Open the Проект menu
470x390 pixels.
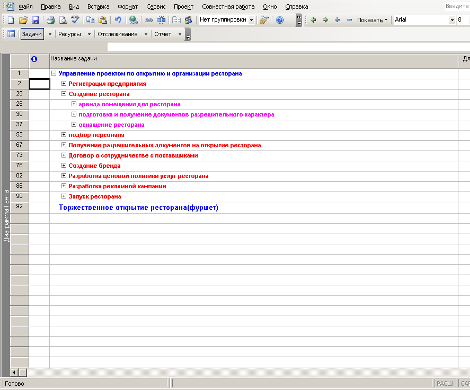[183, 7]
